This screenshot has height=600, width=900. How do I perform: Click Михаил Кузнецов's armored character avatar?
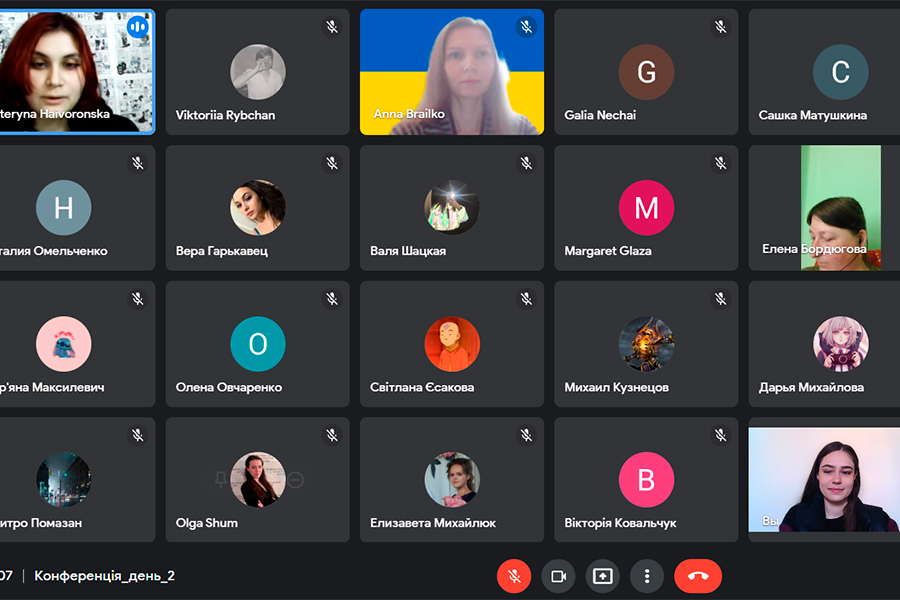coord(646,344)
